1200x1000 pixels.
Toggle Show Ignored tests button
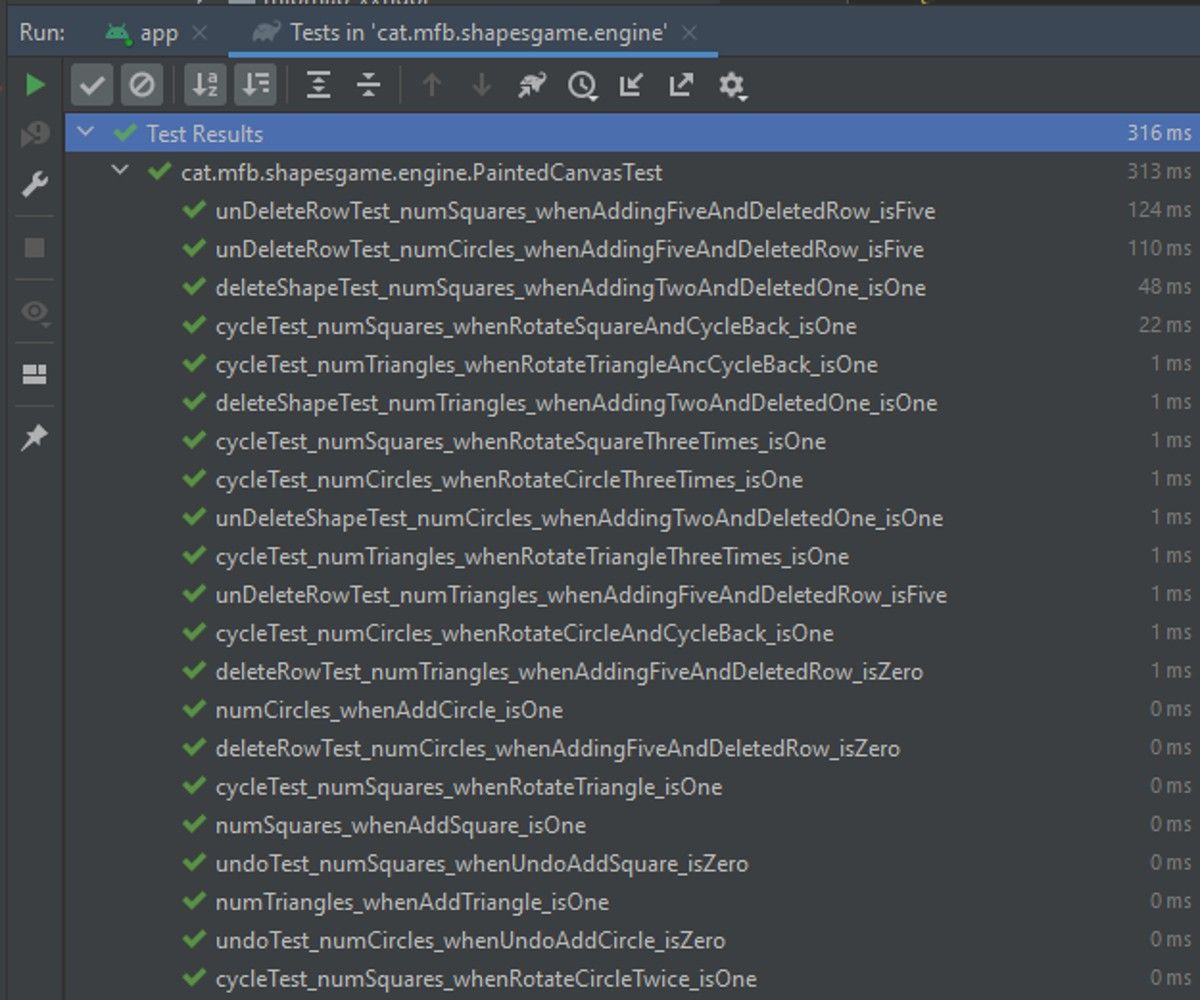142,86
